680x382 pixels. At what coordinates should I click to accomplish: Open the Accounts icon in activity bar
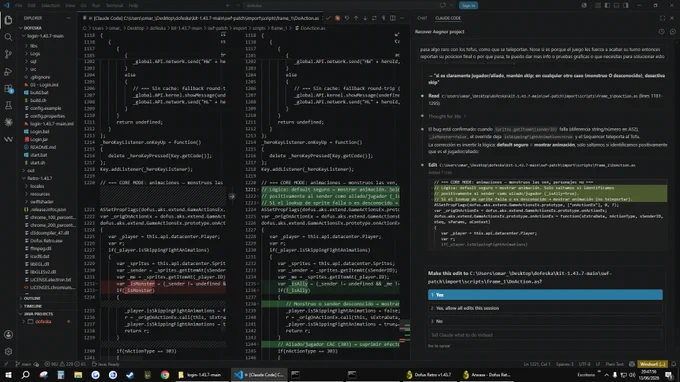tap(8, 334)
